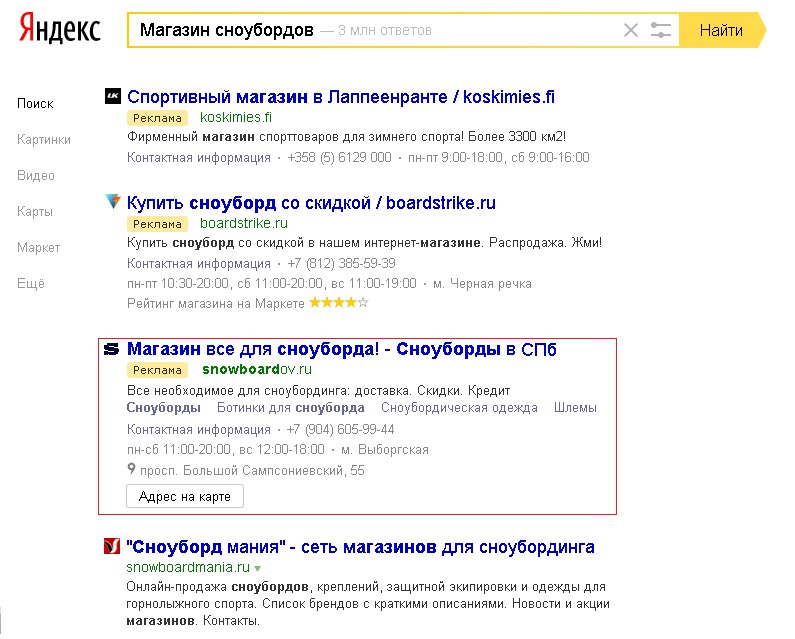
Task: Click the Яндекс logo
Action: (60, 30)
